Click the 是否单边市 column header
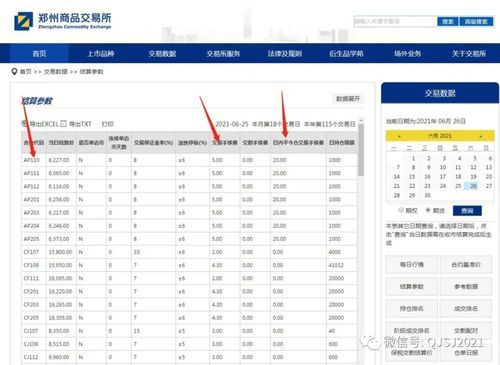The image size is (500, 365). click(91, 143)
